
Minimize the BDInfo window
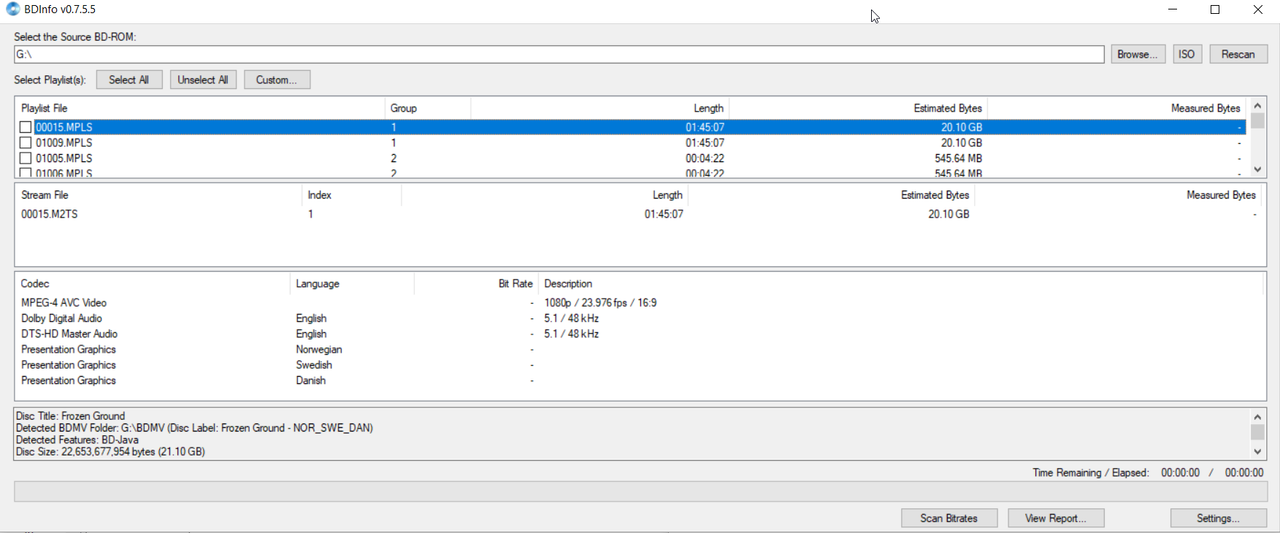(x=1172, y=10)
